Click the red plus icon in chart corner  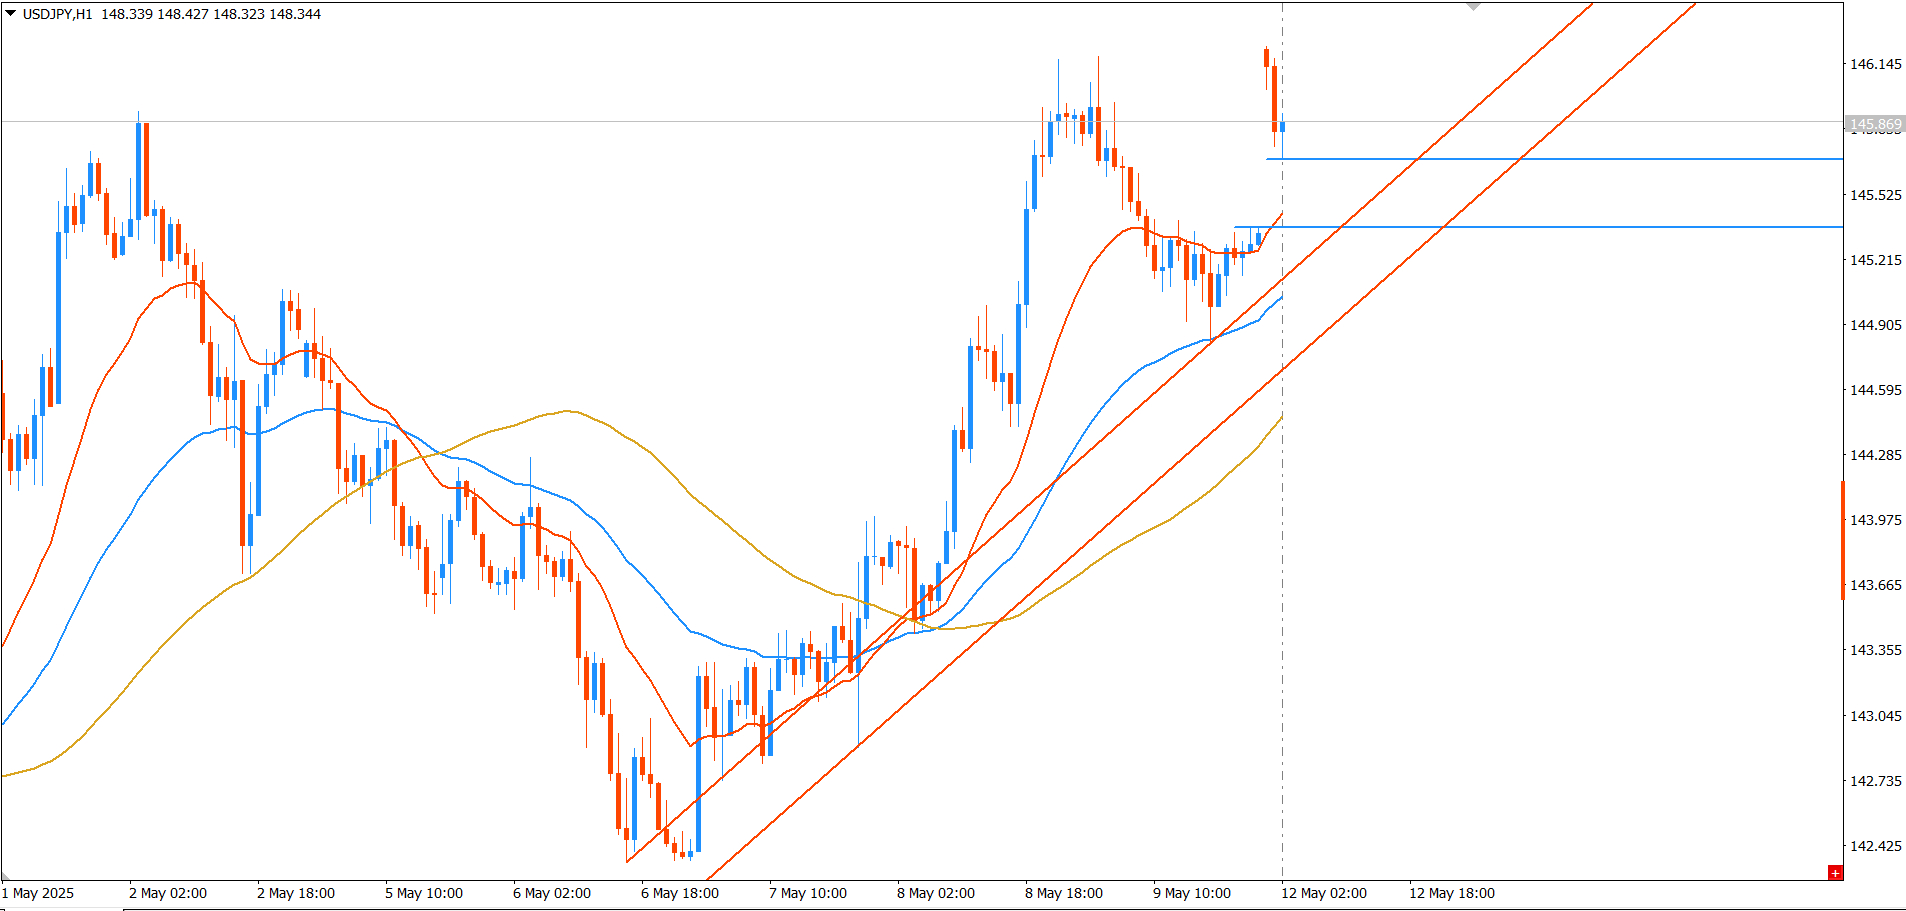(x=1835, y=873)
